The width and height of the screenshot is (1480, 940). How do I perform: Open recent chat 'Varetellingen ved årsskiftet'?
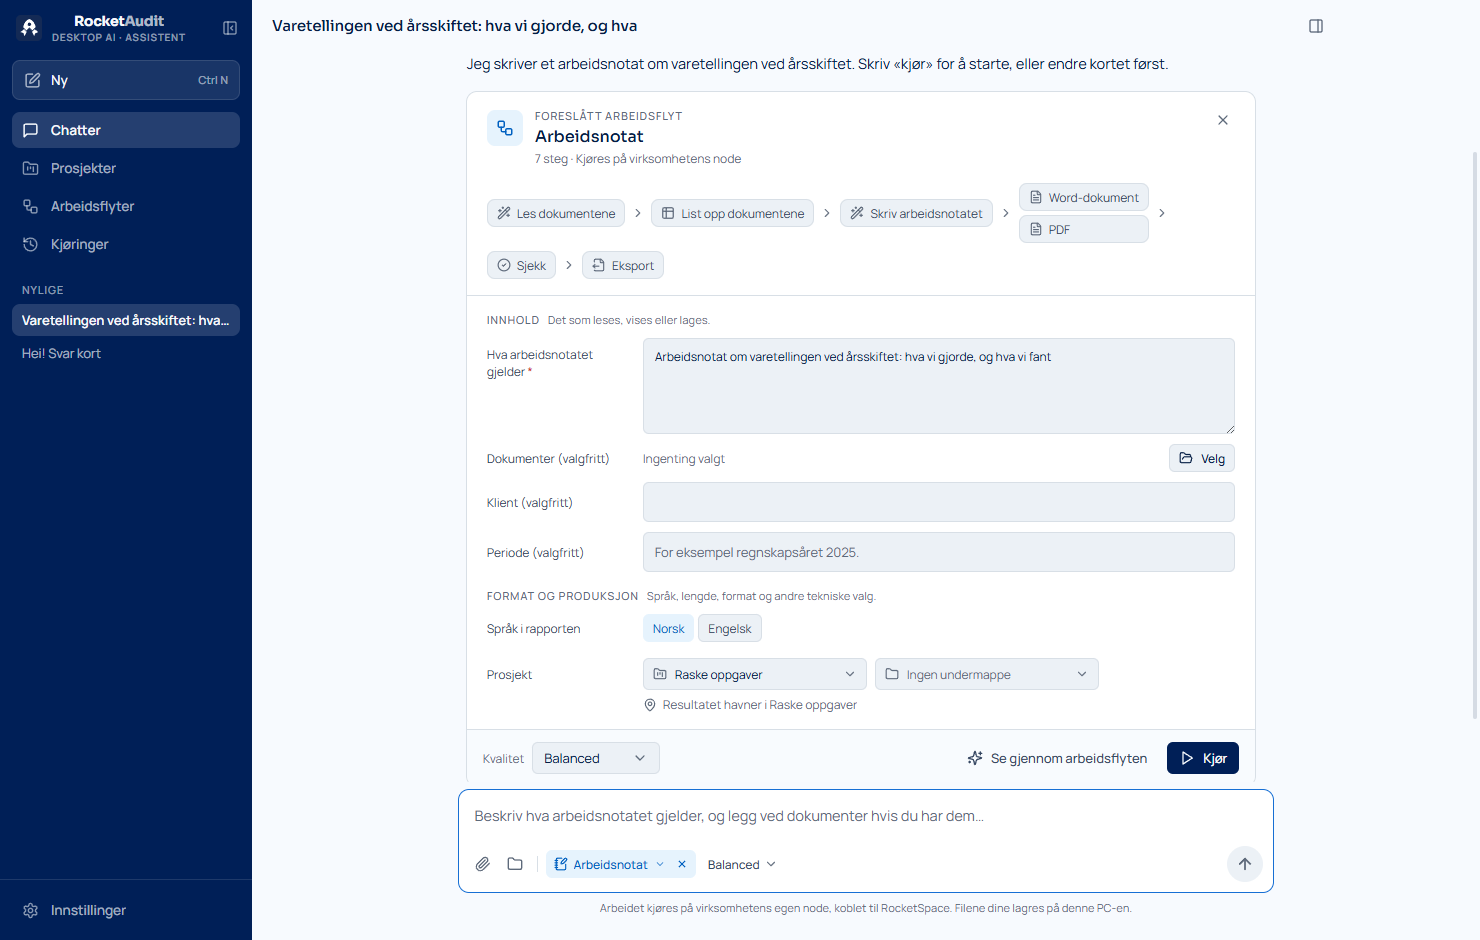[126, 320]
